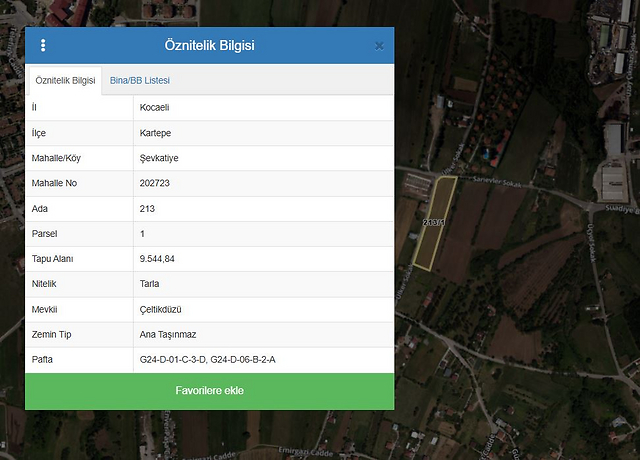Click the Şevkatiye neighborhood value
Image resolution: width=640 pixels, height=460 pixels.
click(x=160, y=158)
